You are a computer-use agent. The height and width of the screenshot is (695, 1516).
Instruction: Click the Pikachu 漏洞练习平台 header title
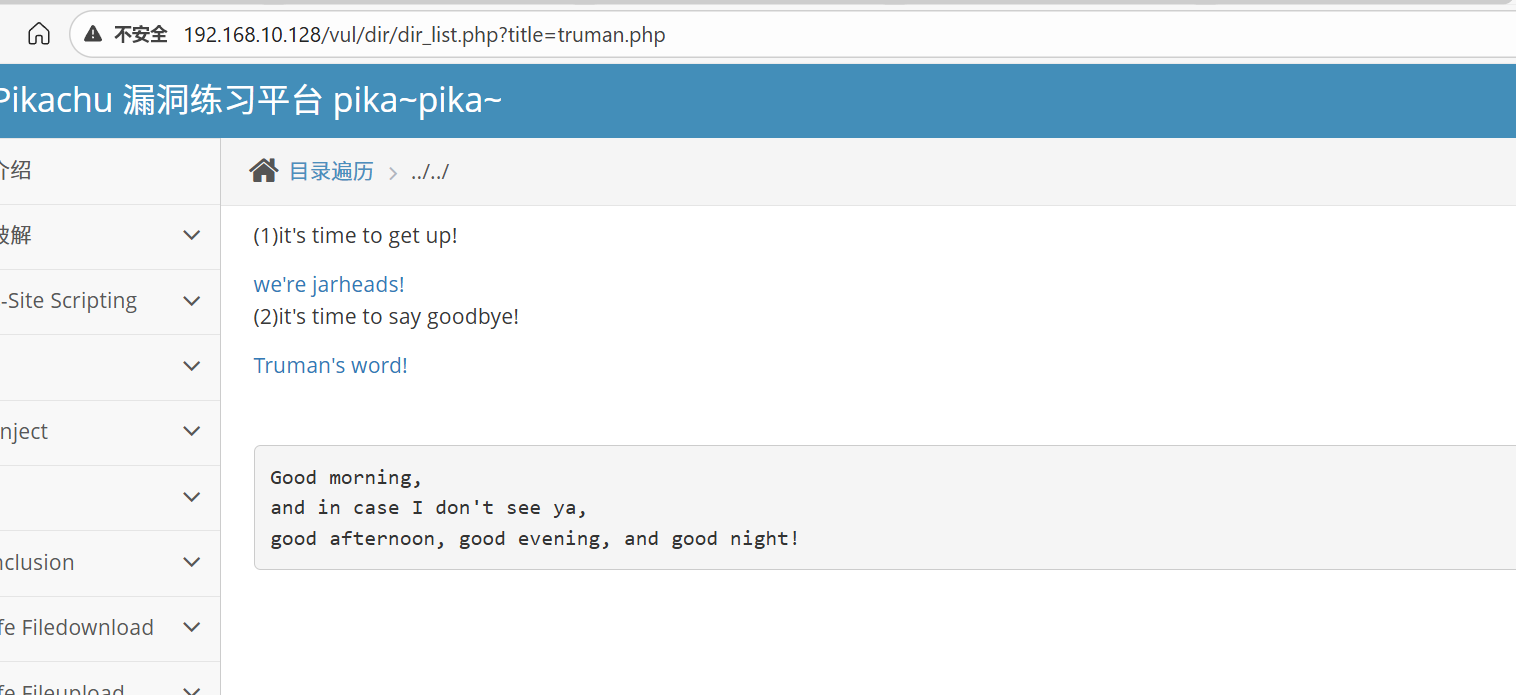(249, 100)
